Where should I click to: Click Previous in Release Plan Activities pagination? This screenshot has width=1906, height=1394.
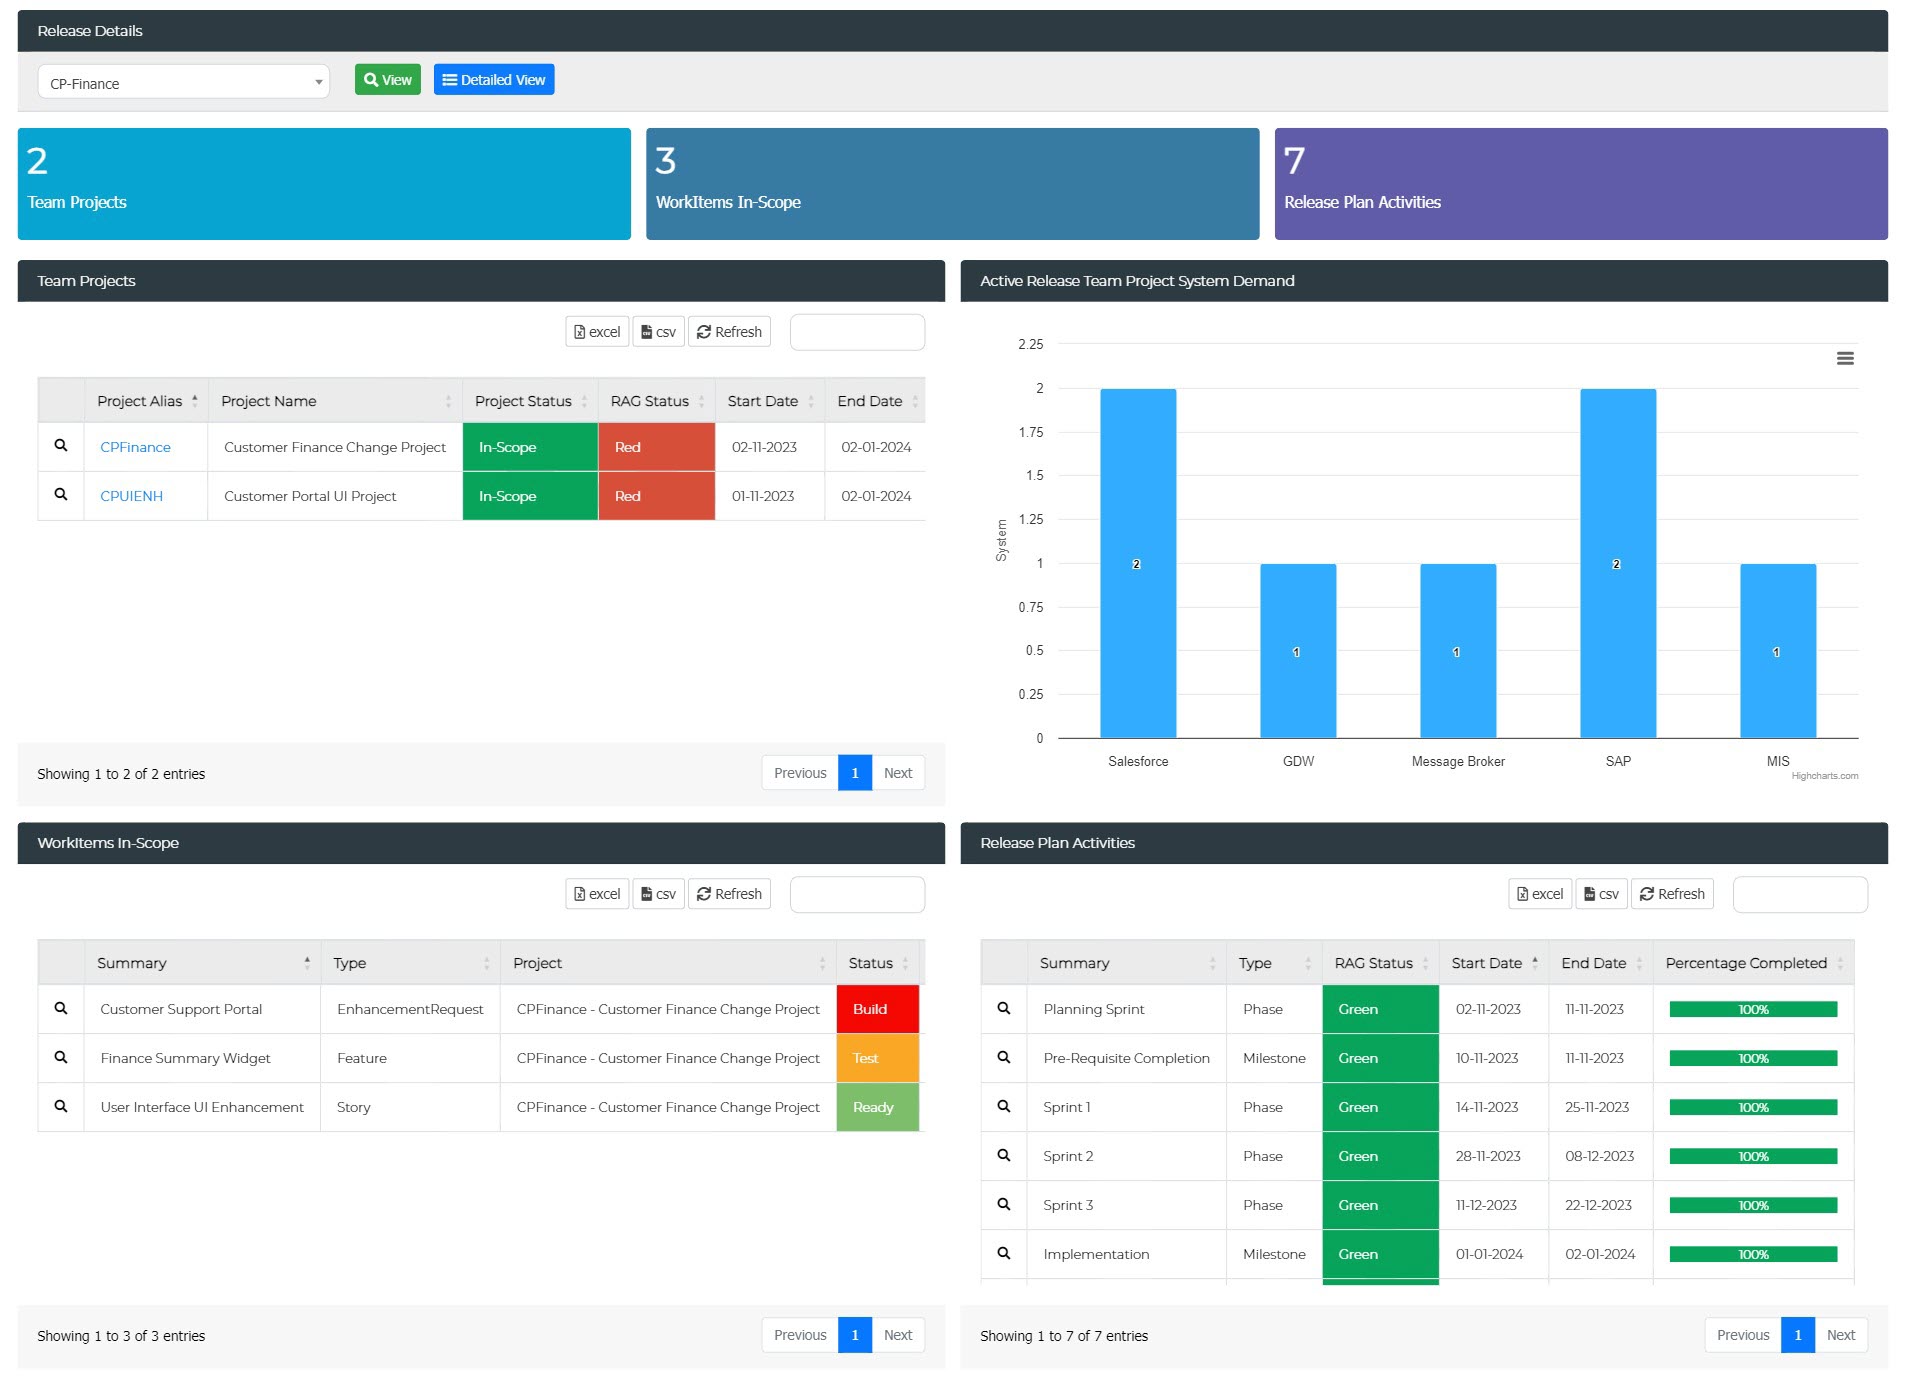pos(1743,1335)
